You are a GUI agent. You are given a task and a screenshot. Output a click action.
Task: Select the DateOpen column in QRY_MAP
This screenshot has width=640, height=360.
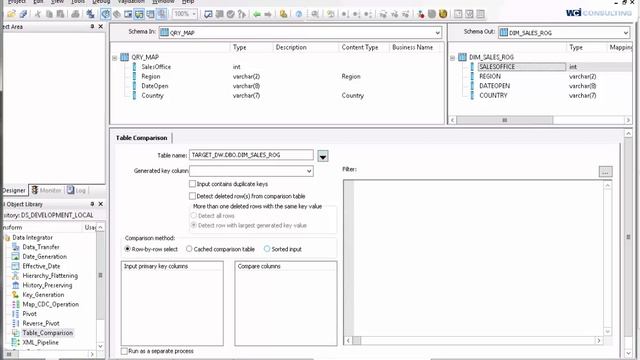coord(155,86)
